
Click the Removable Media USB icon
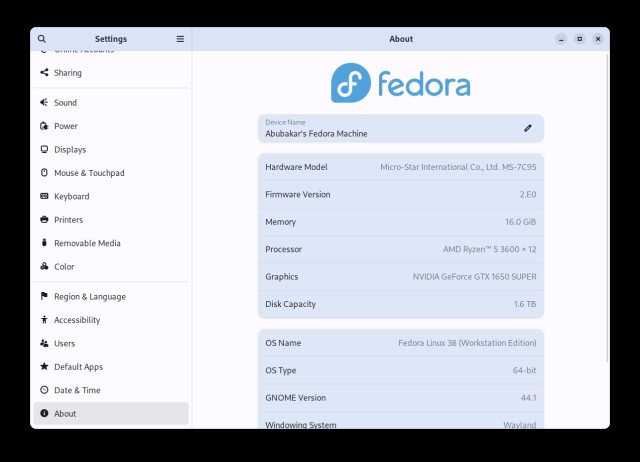pyautogui.click(x=44, y=242)
